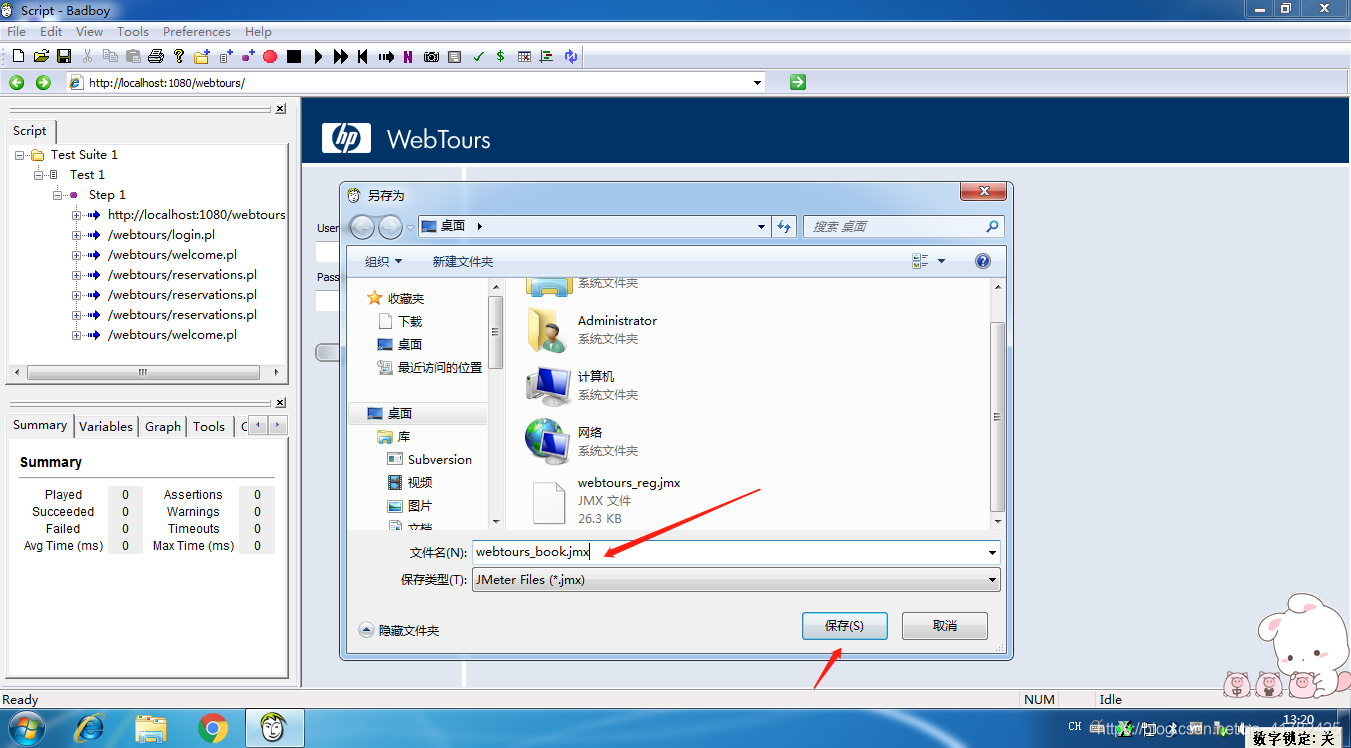1351x748 pixels.
Task: Open the Preferences menu
Action: click(197, 32)
